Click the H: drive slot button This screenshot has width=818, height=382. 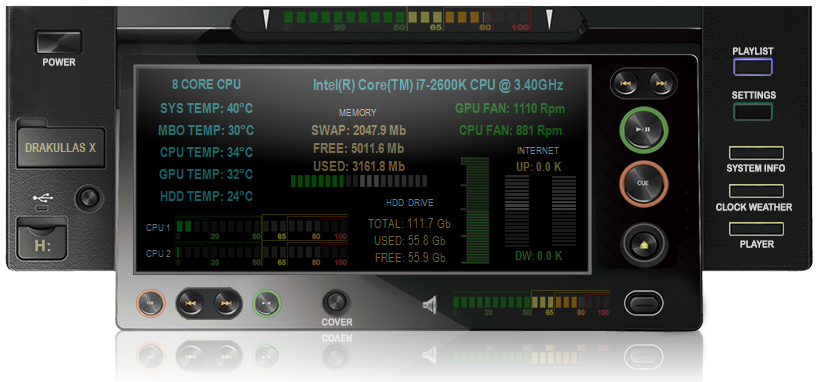(x=42, y=238)
